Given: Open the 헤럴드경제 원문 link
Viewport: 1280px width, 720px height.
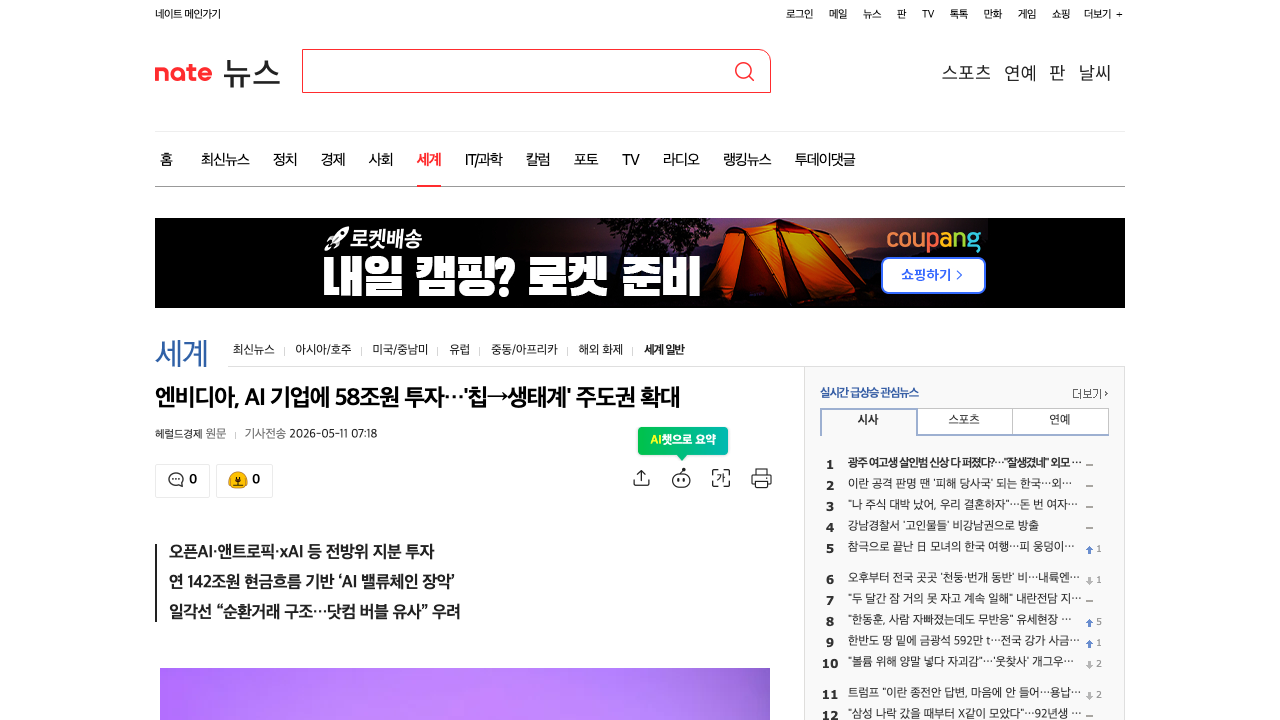Looking at the screenshot, I should (x=191, y=433).
